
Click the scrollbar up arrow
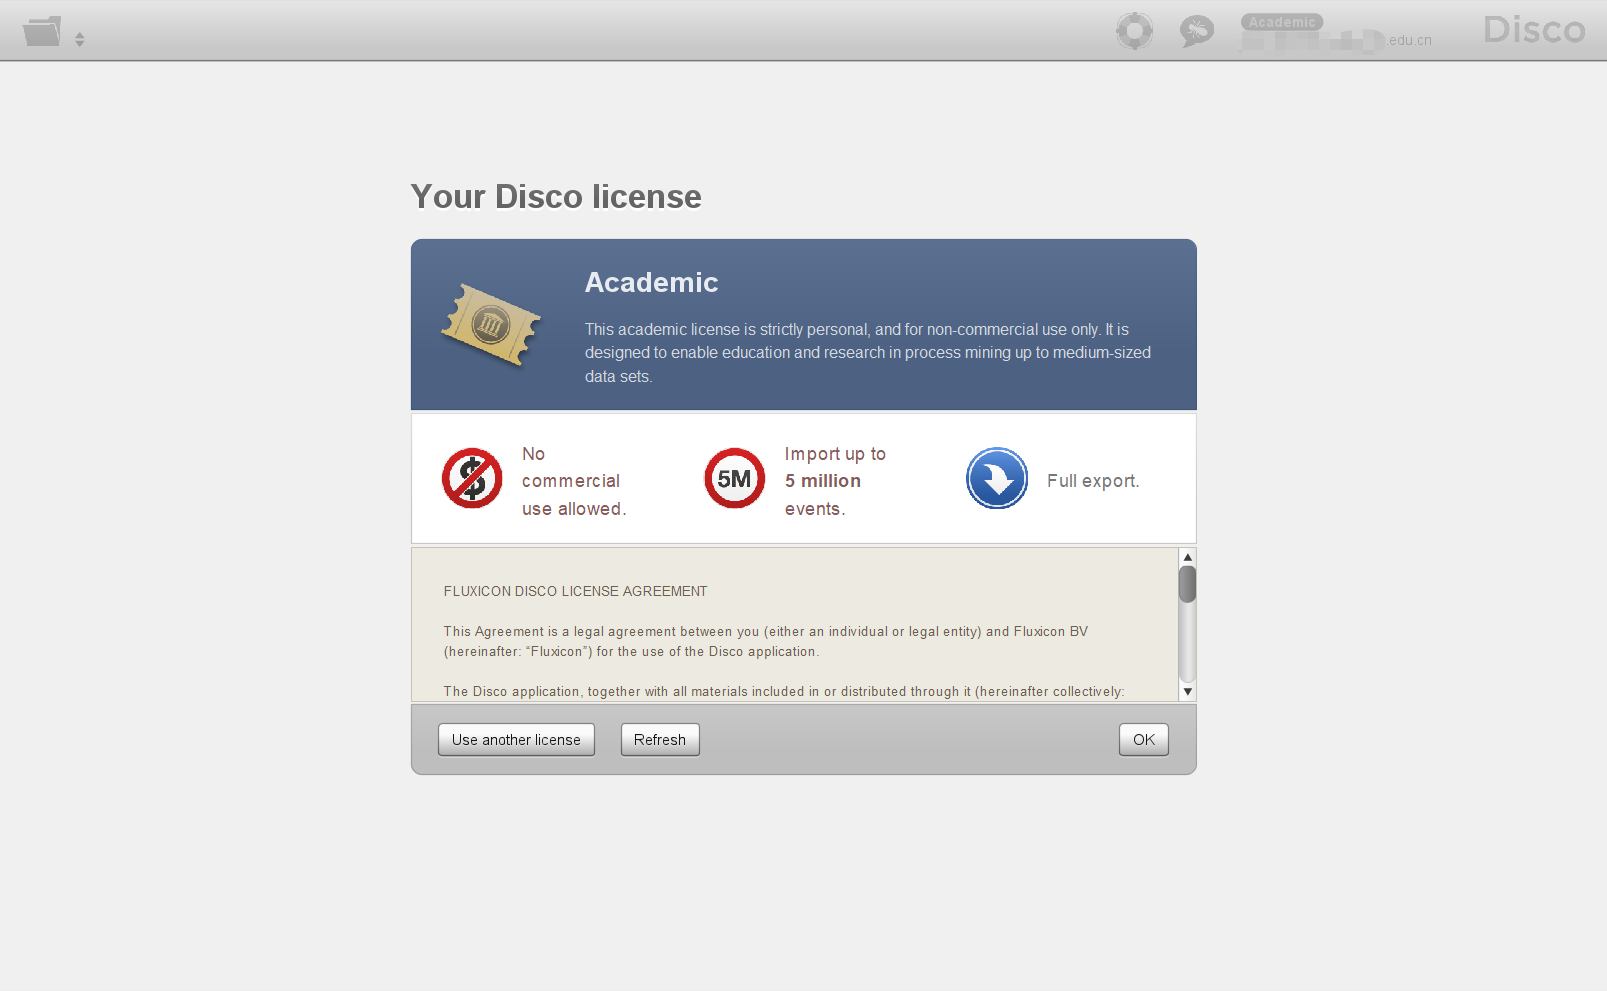pyautogui.click(x=1187, y=556)
